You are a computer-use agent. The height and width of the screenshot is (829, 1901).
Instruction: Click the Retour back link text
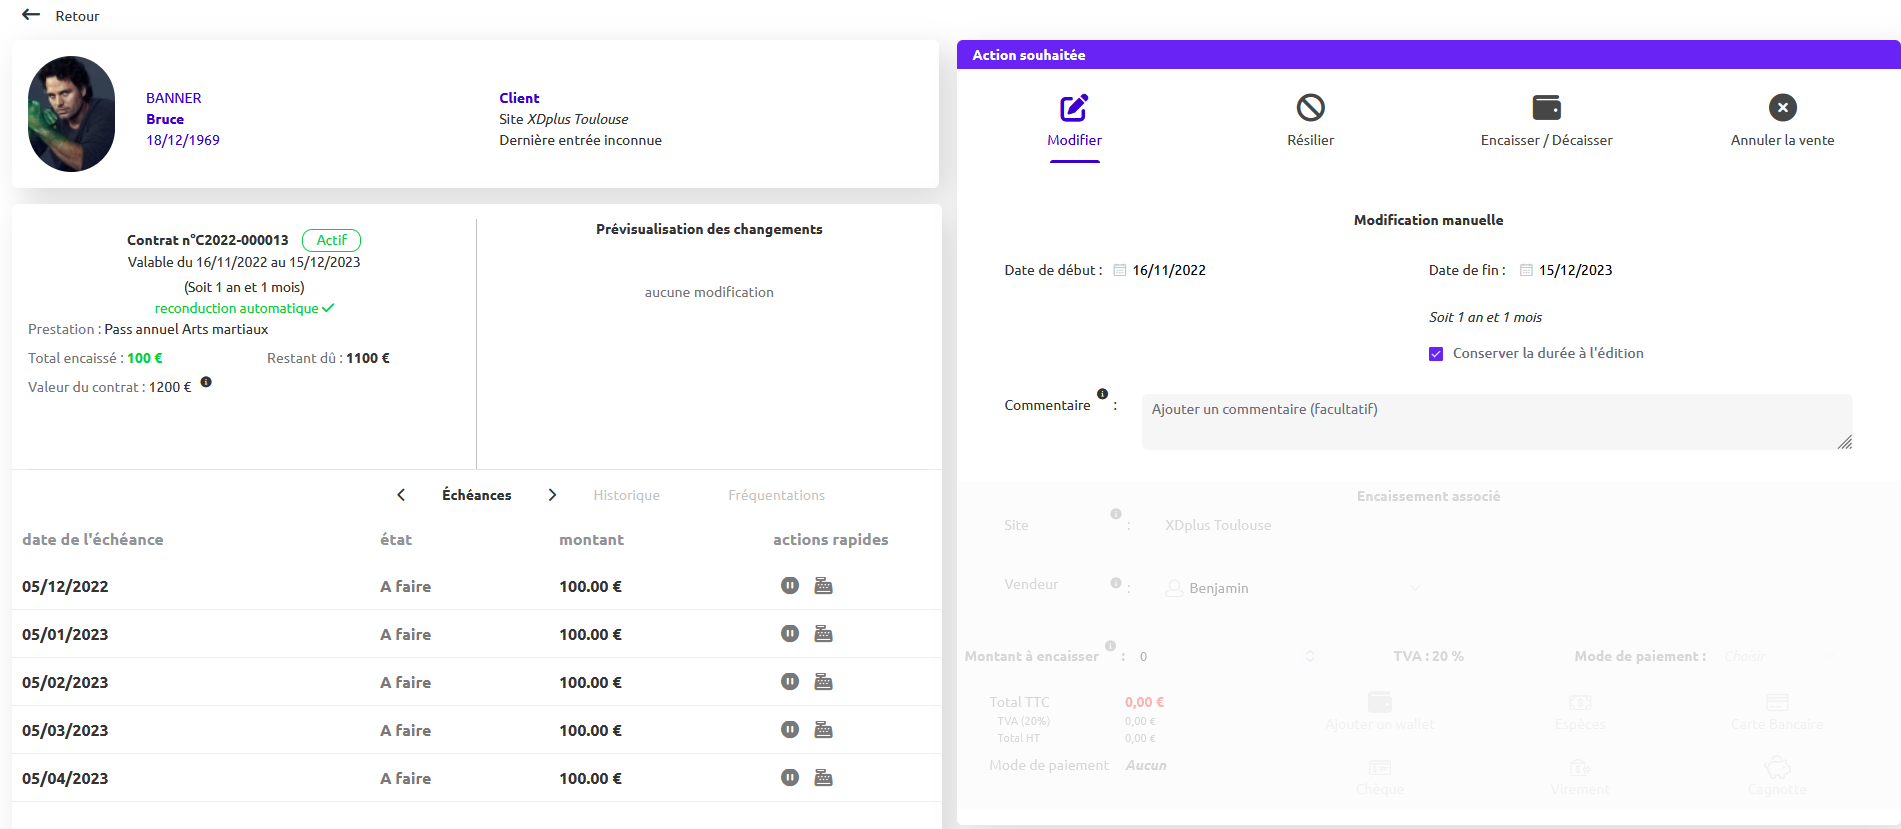click(77, 16)
